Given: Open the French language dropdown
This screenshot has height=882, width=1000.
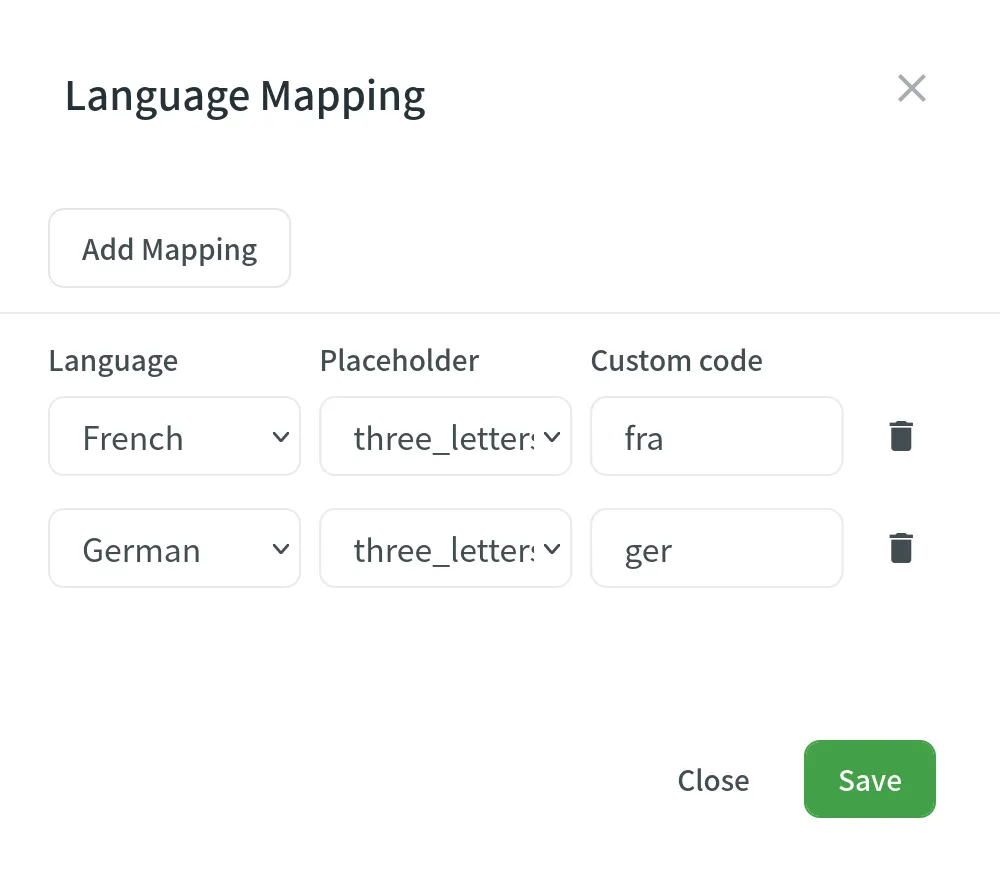Looking at the screenshot, I should pos(174,436).
